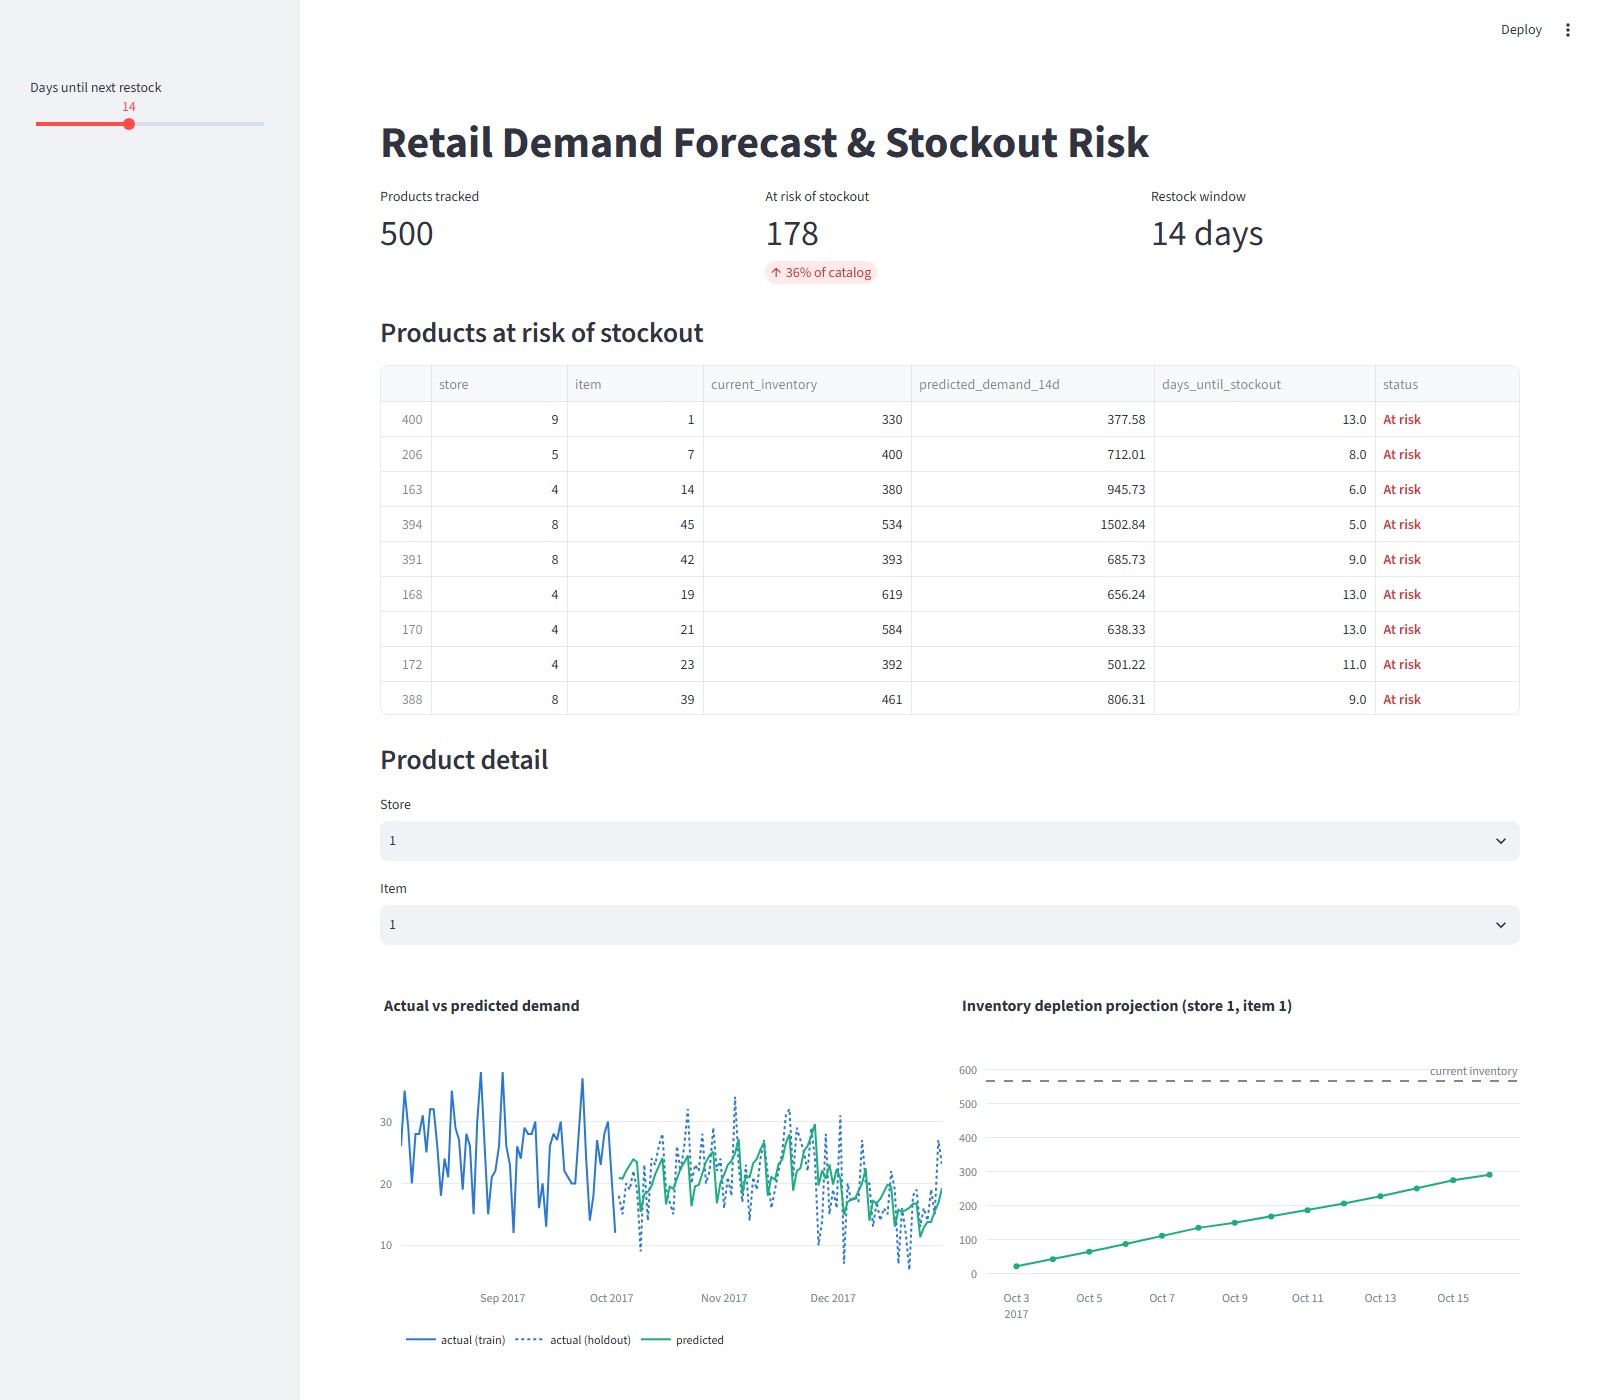Select row index 172 in the table
The image size is (1600, 1400).
[406, 664]
